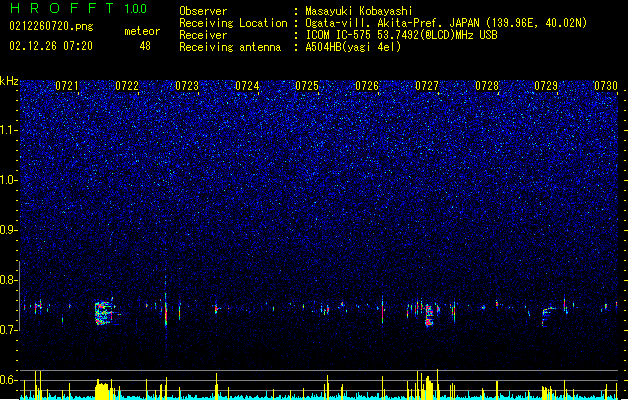Viewport: 629px width, 400px height.
Task: Click the 0.7 kHz axis label
Action: click(x=9, y=330)
